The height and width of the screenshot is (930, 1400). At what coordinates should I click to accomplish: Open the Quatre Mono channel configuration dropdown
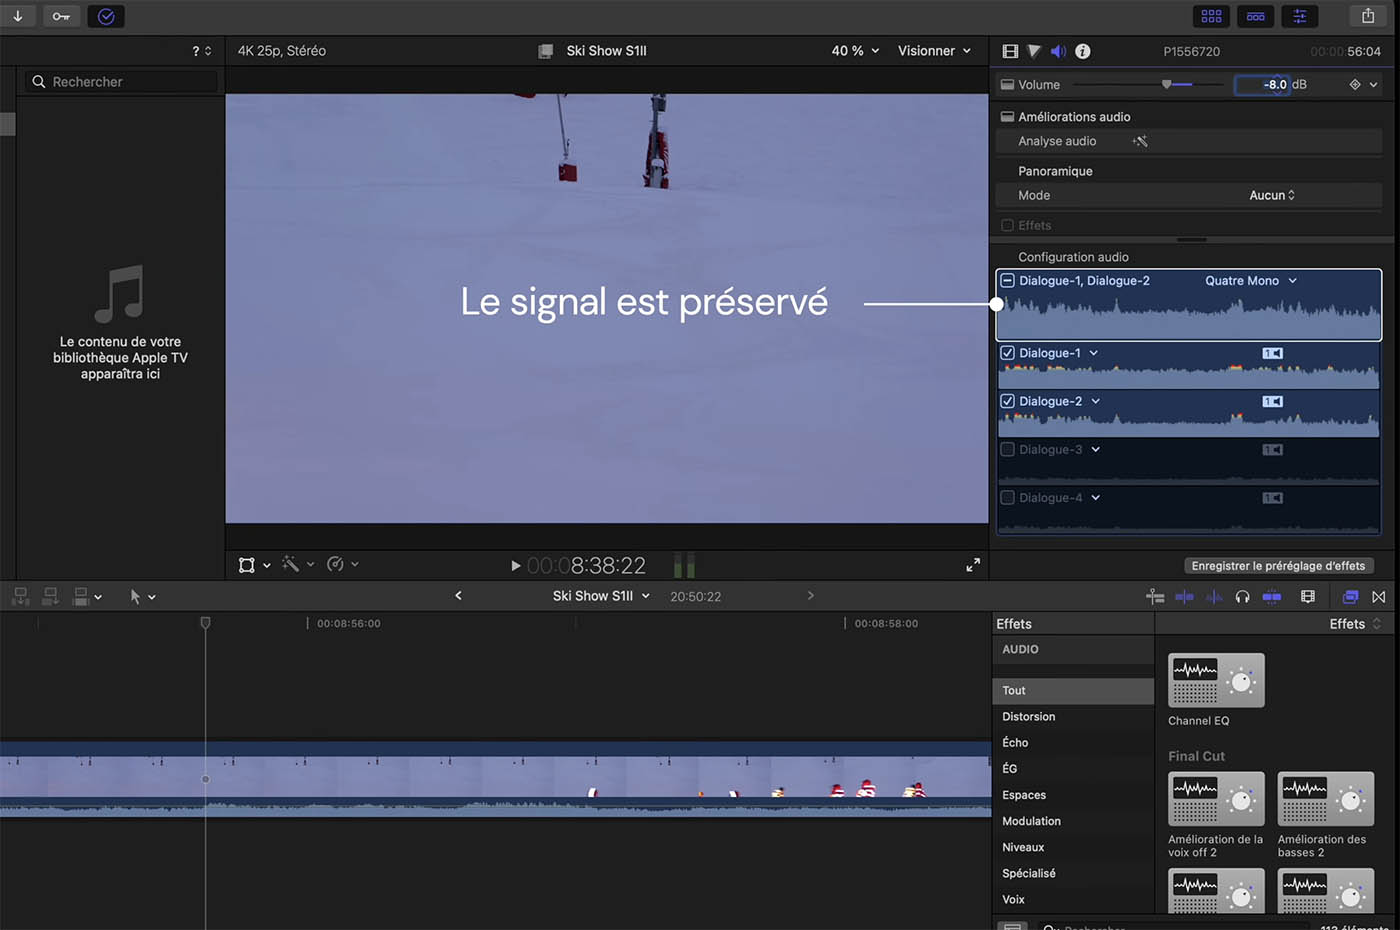[x=1249, y=281]
